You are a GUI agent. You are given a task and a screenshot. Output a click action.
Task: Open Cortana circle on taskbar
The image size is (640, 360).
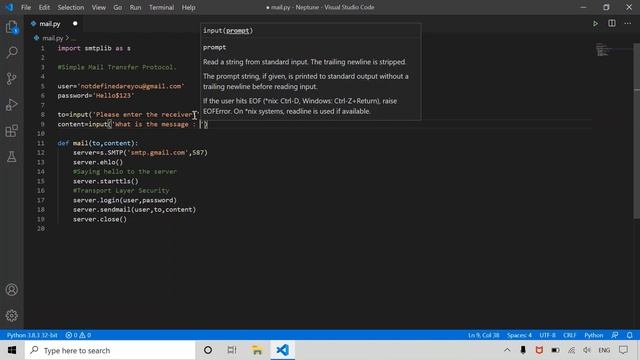(208, 350)
